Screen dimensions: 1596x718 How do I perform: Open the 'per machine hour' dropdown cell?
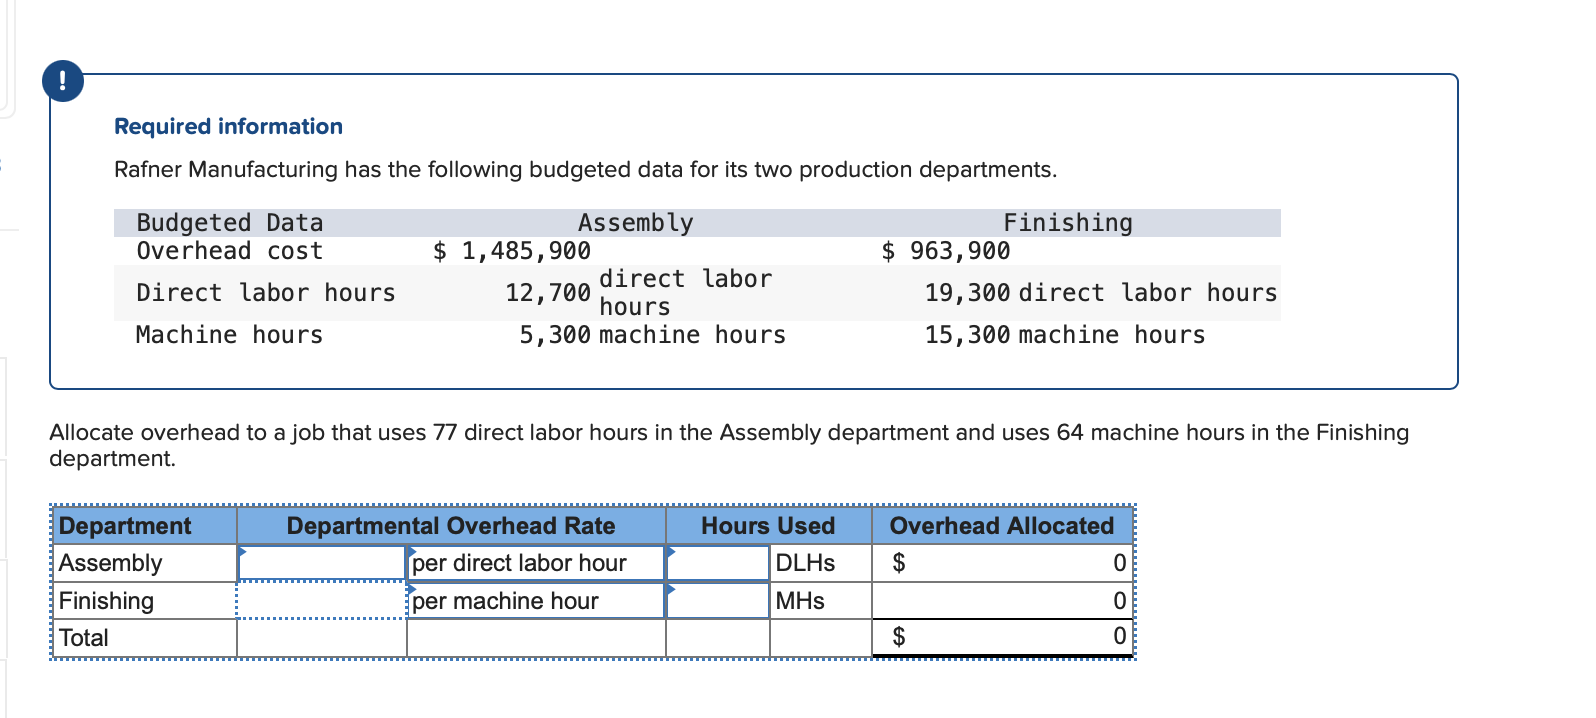[536, 601]
